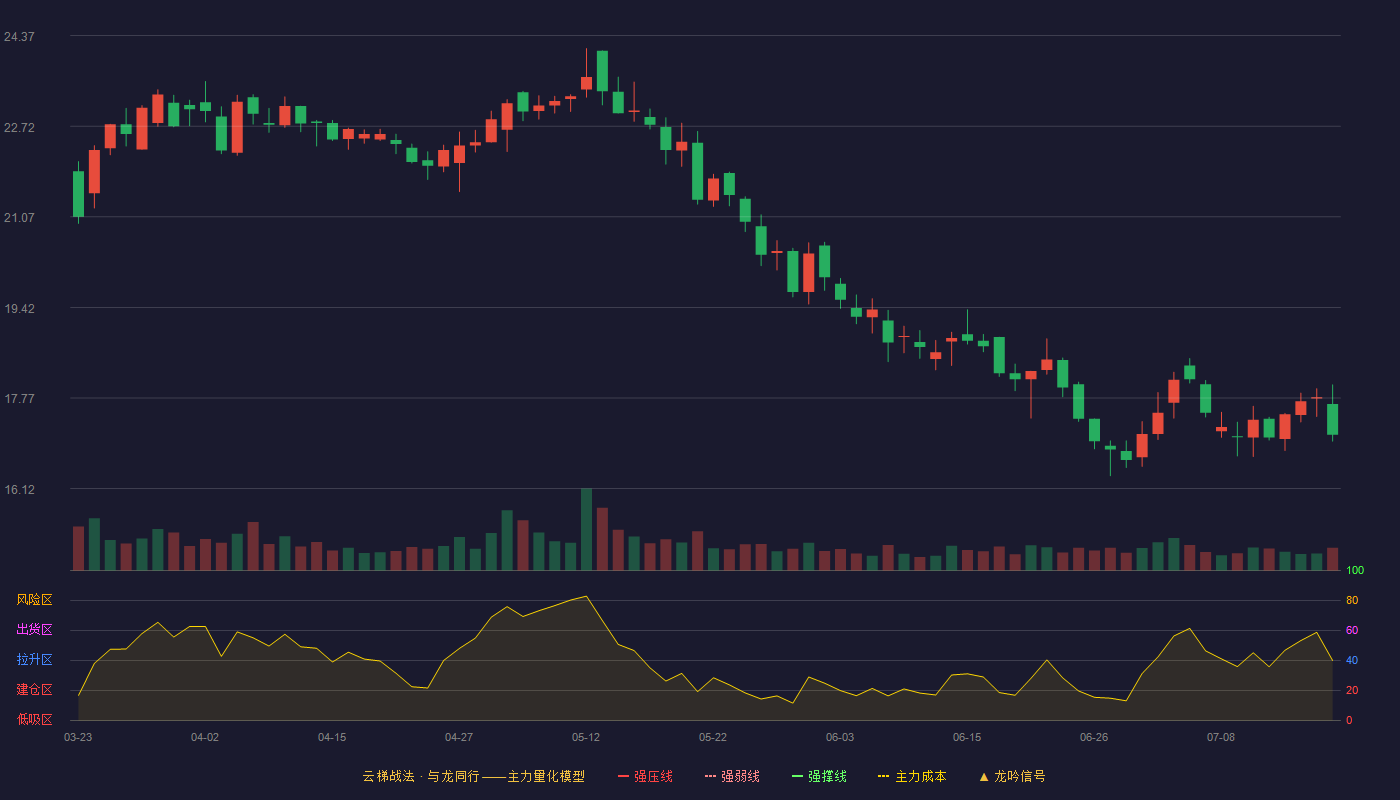The height and width of the screenshot is (800, 1400).
Task: Toggle the 强撑线 legend series
Action: coord(819,776)
